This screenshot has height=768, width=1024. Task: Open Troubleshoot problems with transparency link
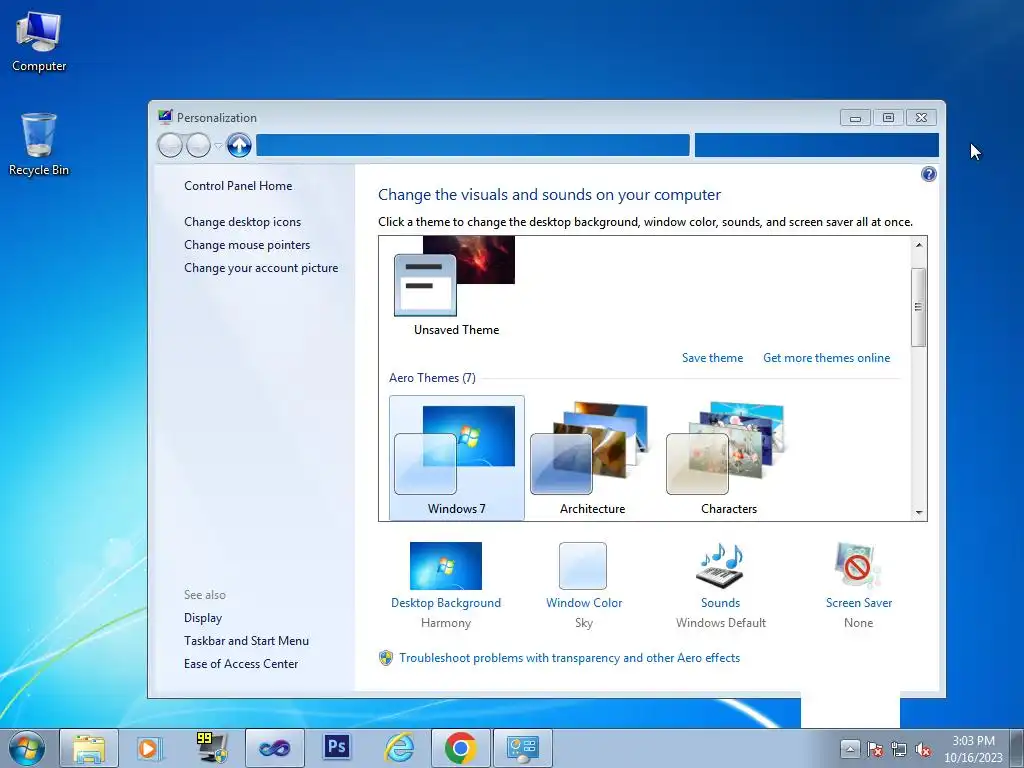tap(569, 658)
